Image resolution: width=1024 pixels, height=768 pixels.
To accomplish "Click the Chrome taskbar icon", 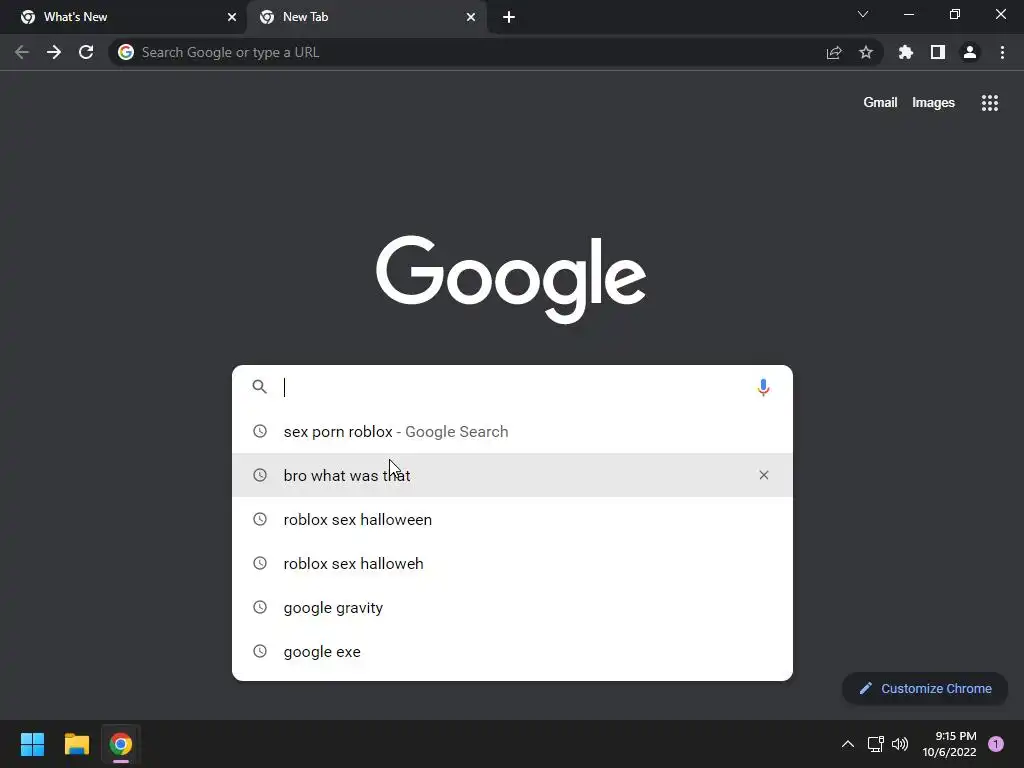I will [x=120, y=744].
